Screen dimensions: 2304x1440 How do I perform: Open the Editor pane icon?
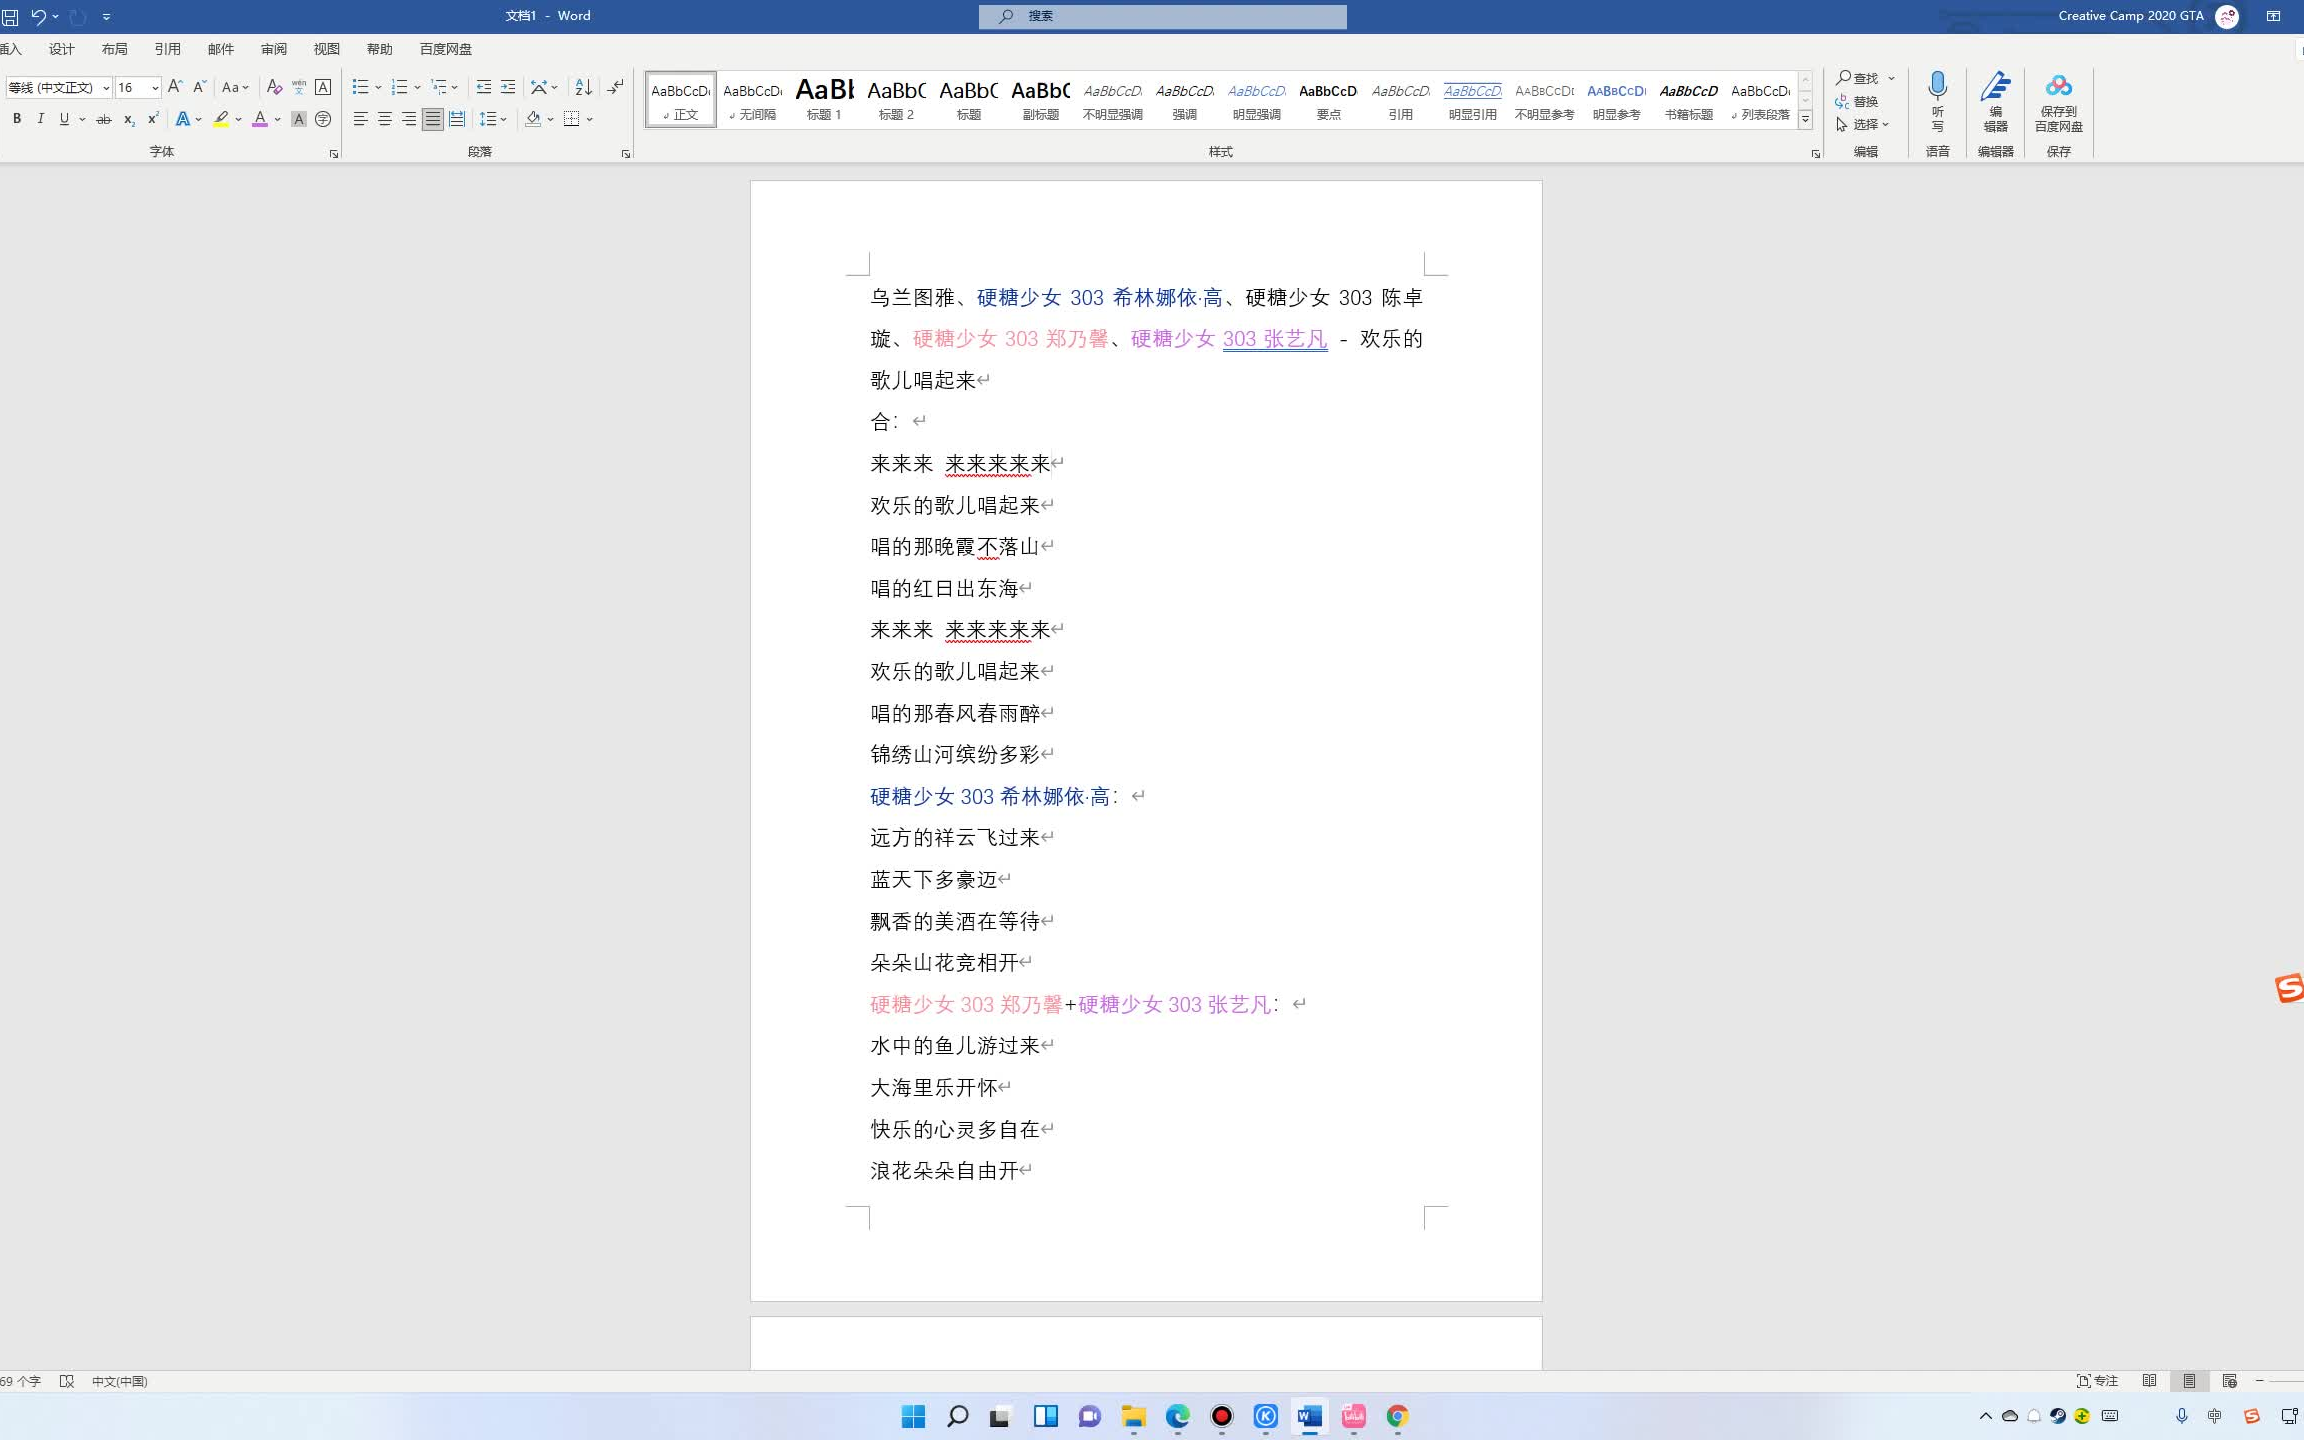1995,100
